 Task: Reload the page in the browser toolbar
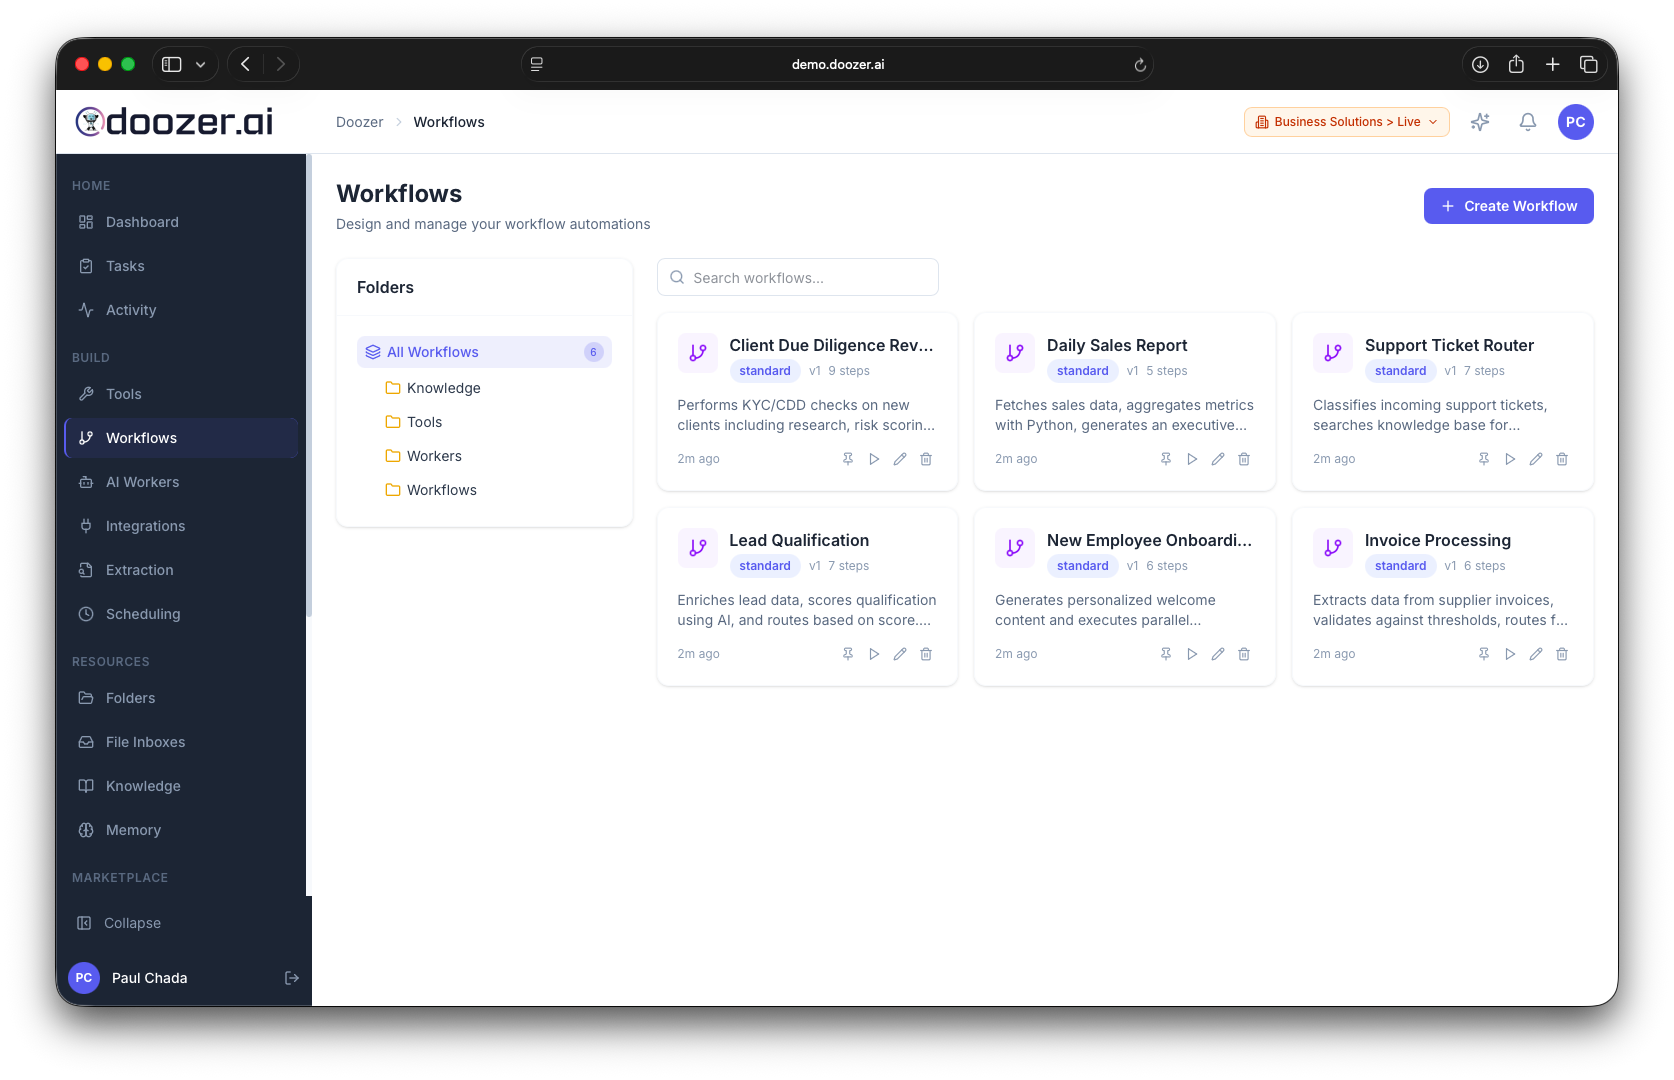(x=1140, y=64)
